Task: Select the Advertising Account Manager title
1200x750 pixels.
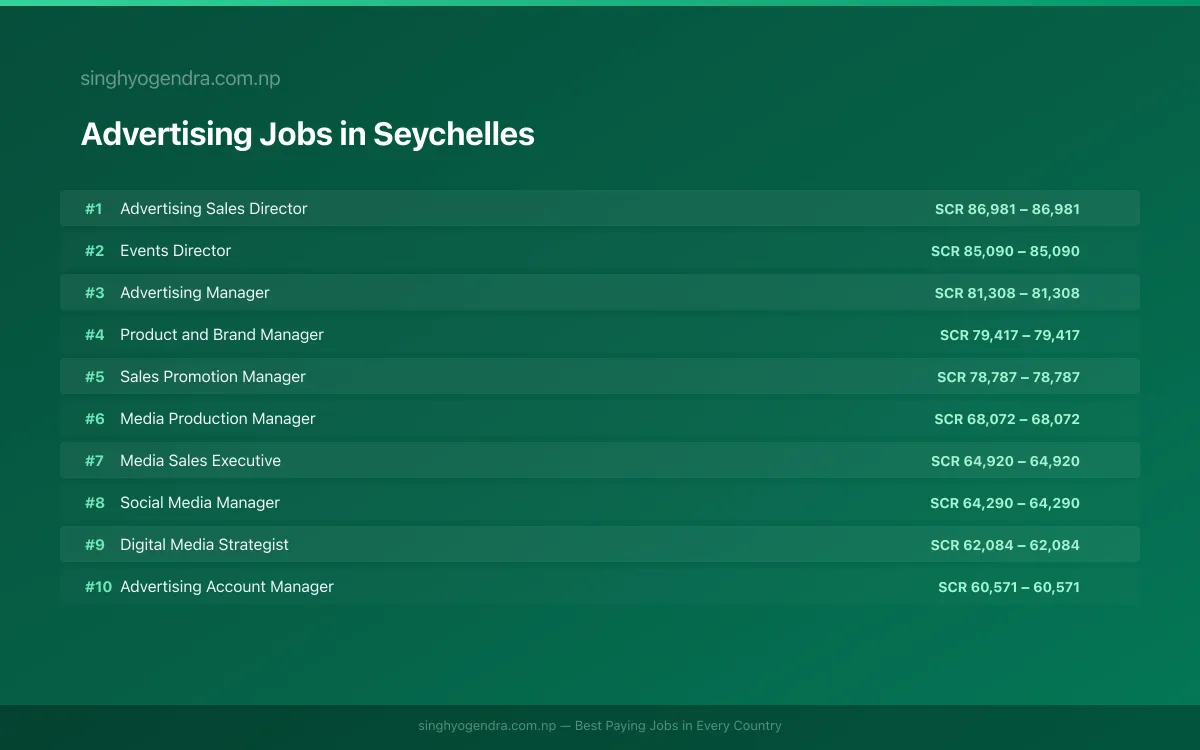Action: 227,587
